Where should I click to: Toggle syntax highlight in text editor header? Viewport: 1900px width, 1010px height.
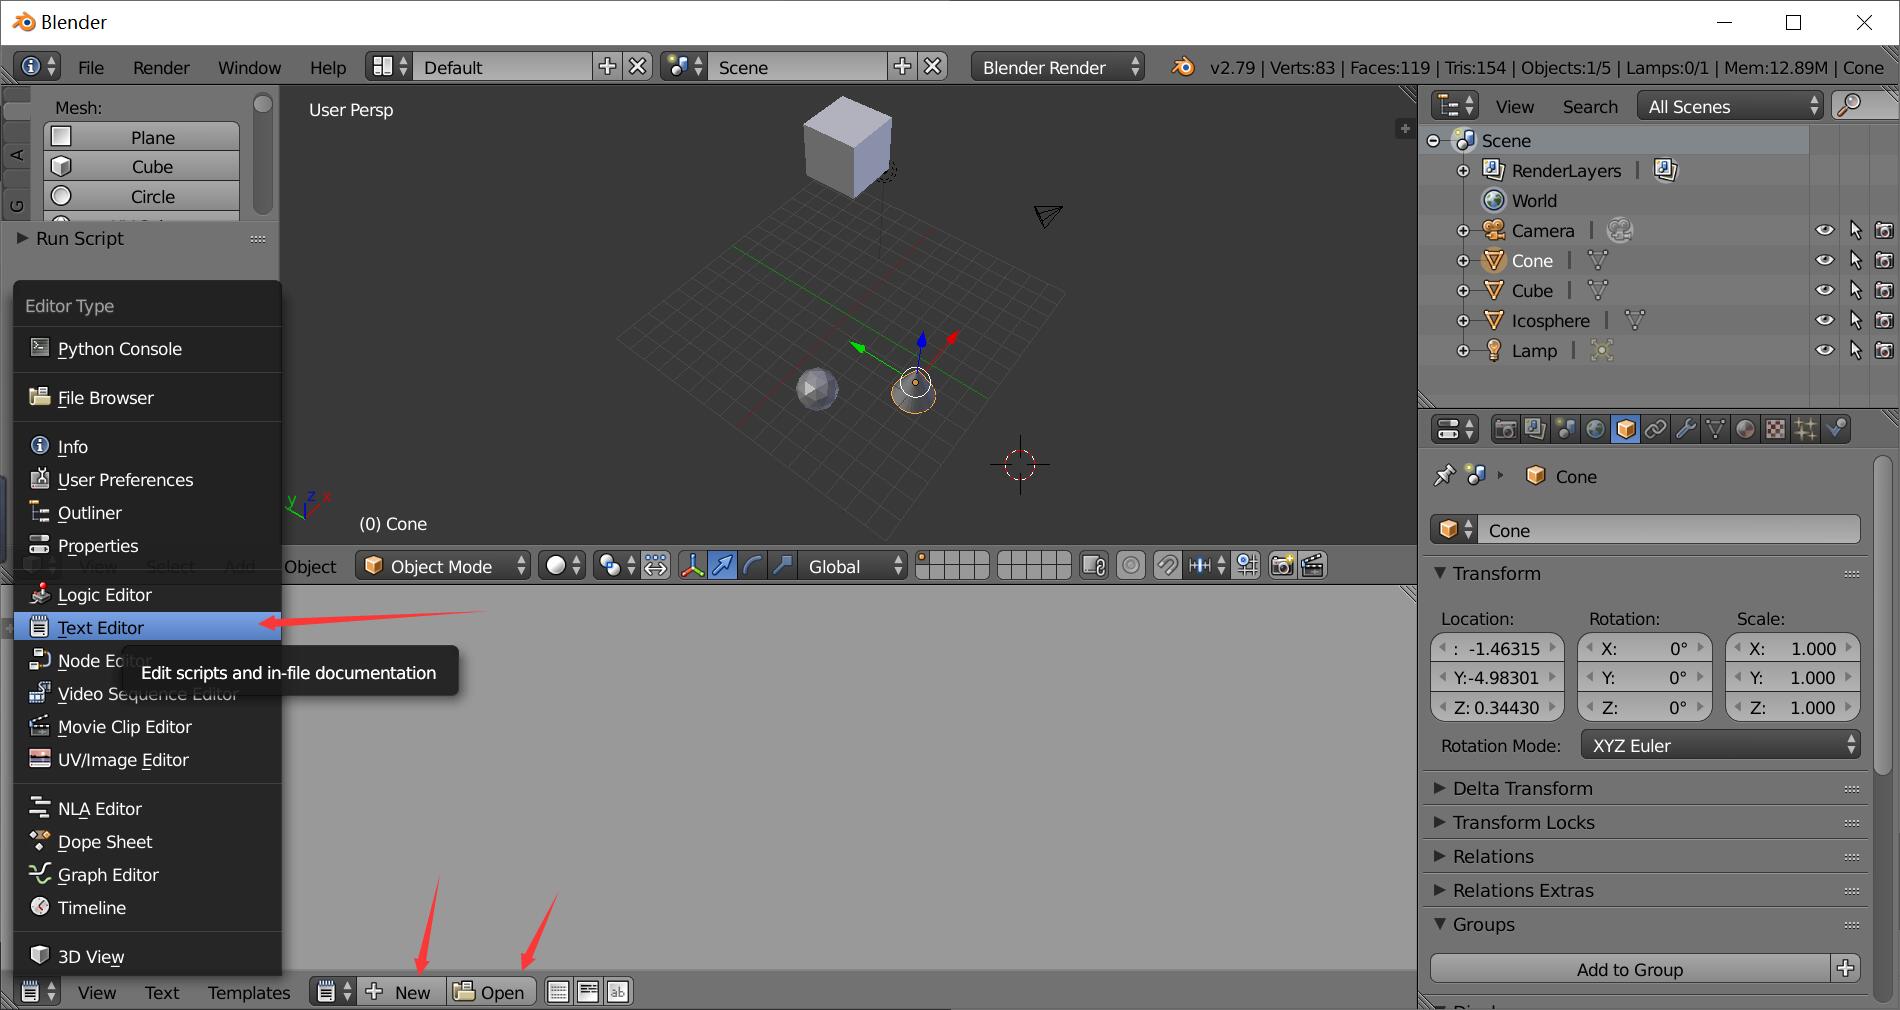click(618, 992)
